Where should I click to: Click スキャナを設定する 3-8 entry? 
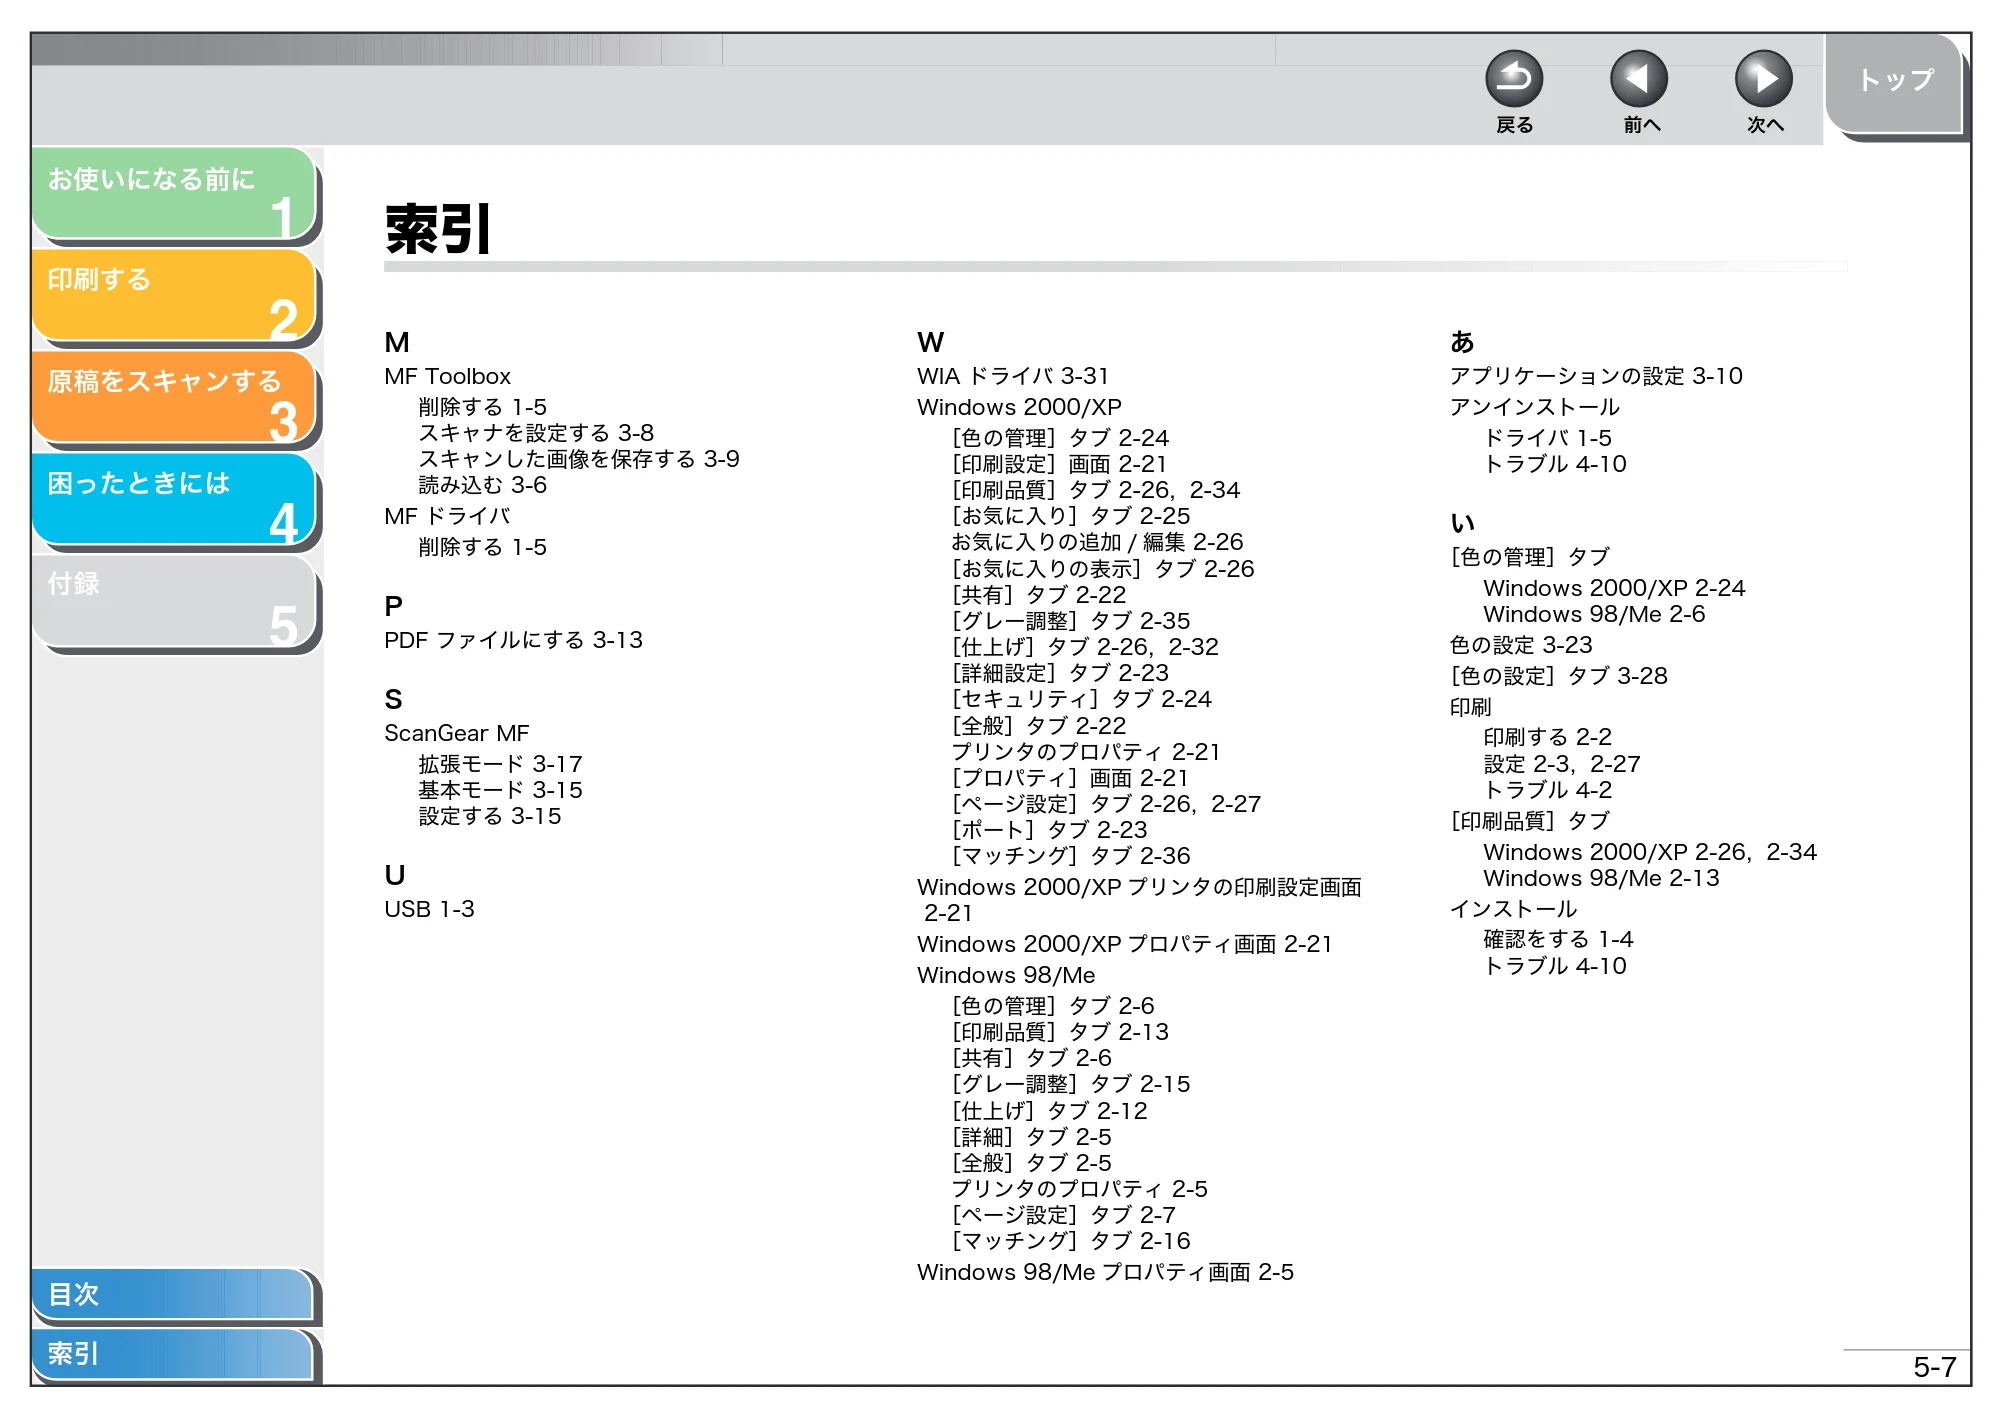tap(536, 433)
